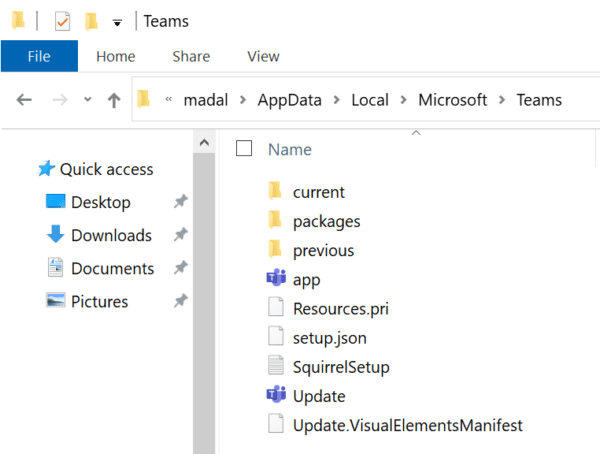Tick the select-all checkbox beside Name
This screenshot has height=454, width=600.
pyautogui.click(x=244, y=148)
